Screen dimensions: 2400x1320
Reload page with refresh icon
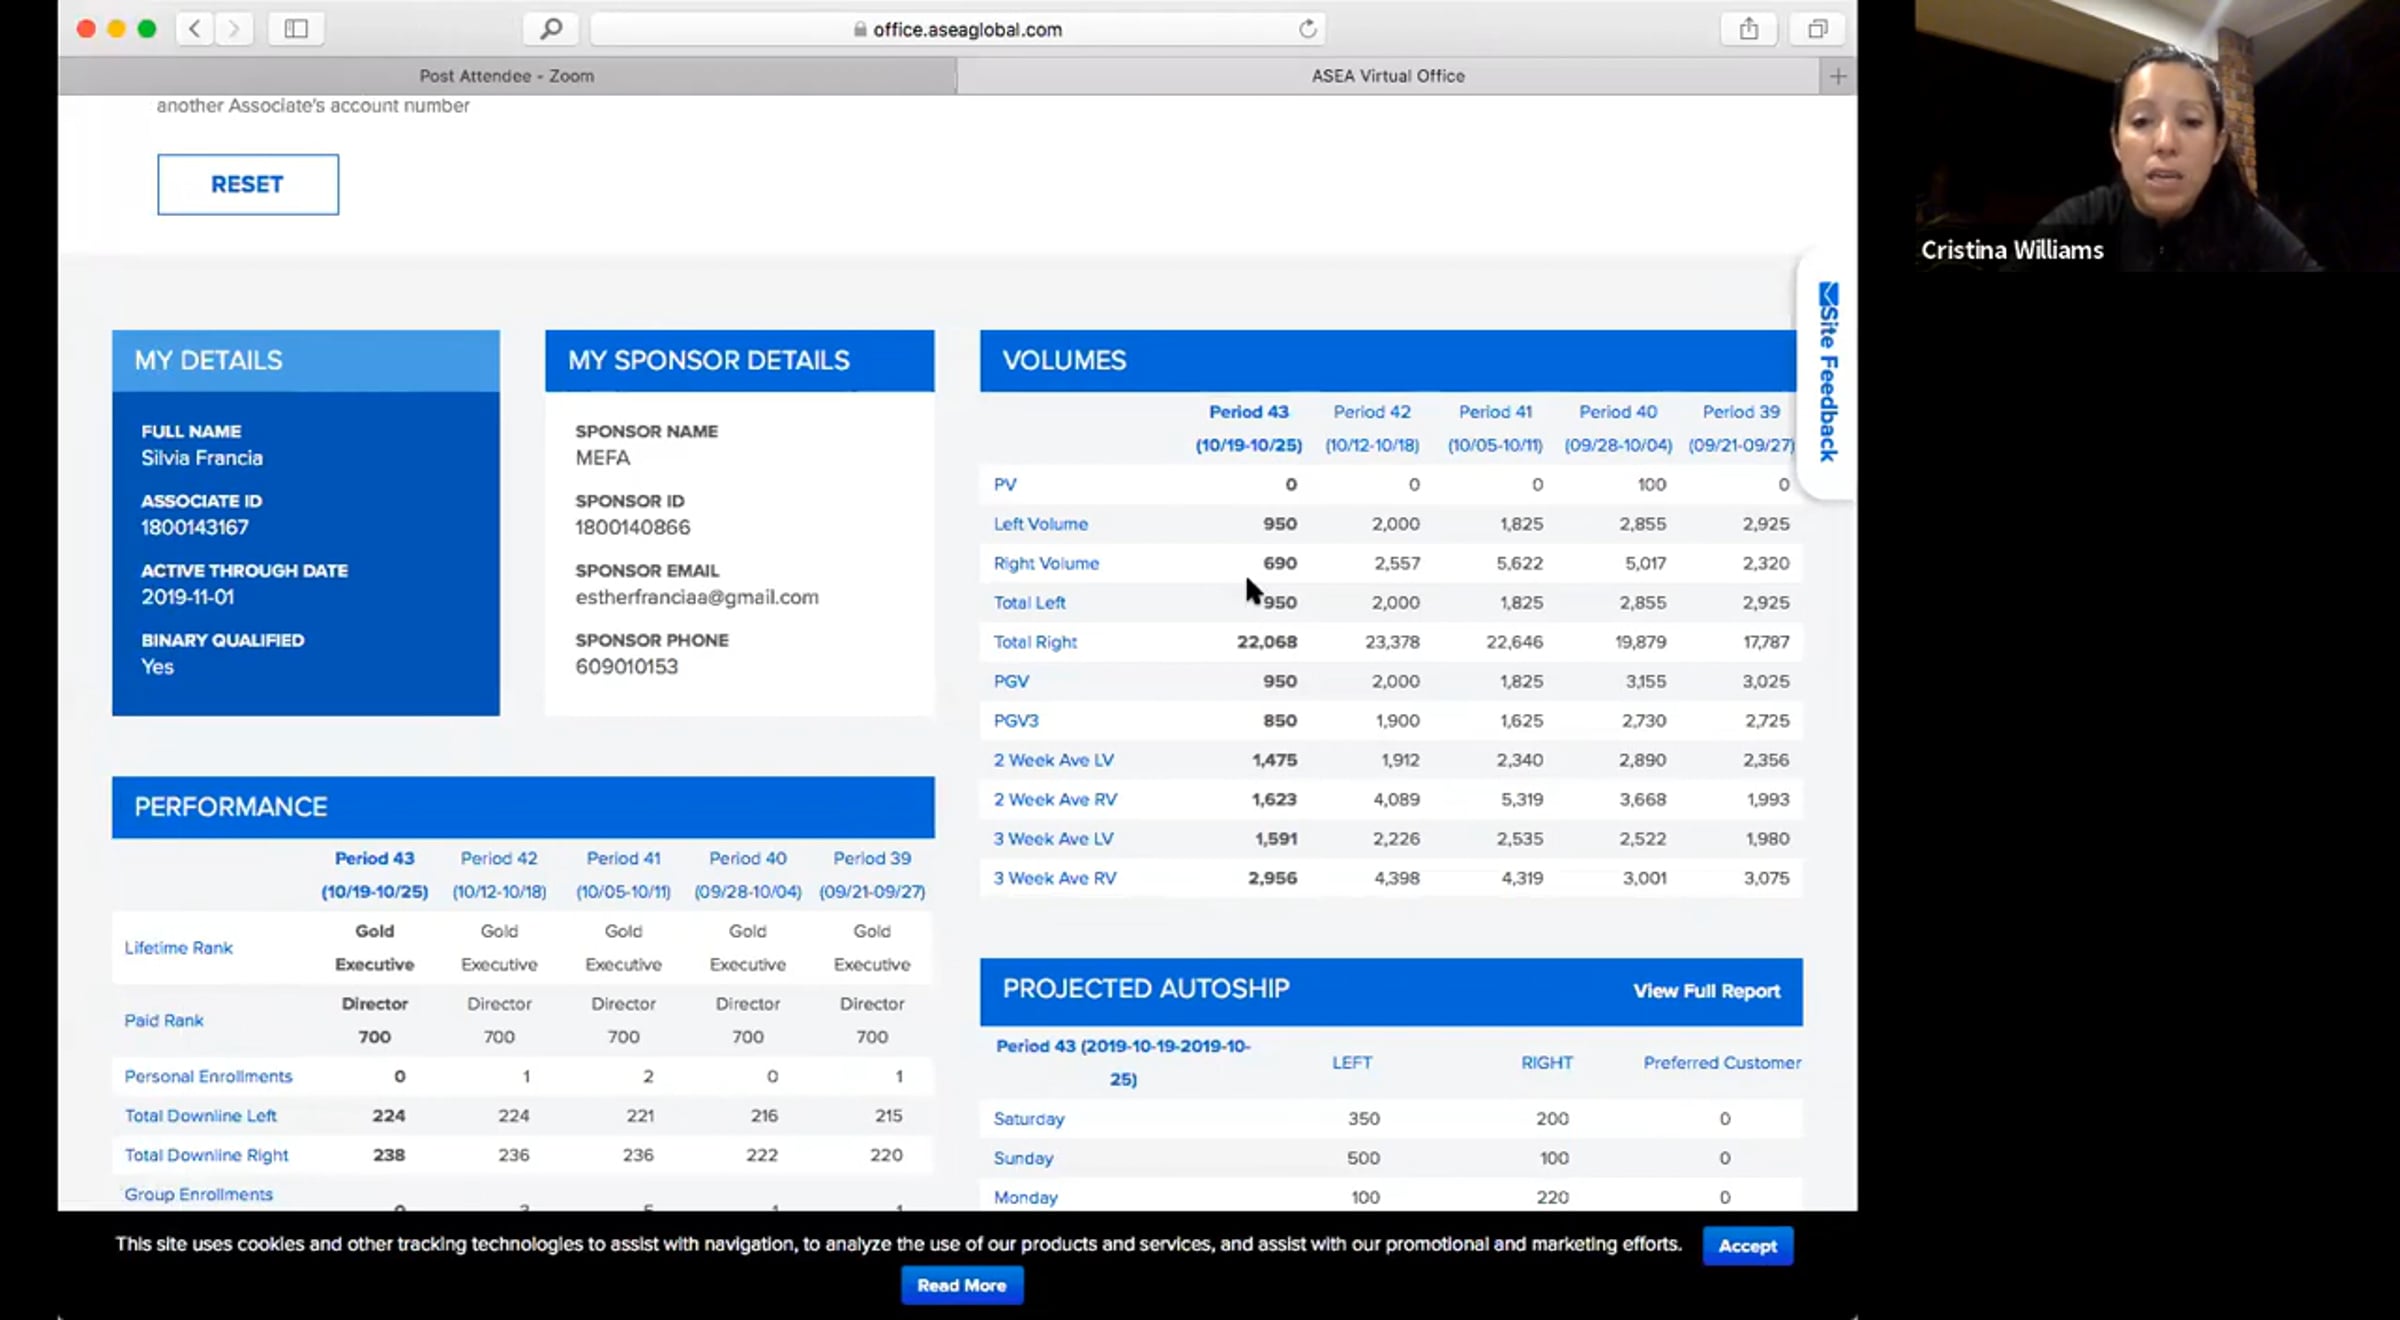(1307, 29)
